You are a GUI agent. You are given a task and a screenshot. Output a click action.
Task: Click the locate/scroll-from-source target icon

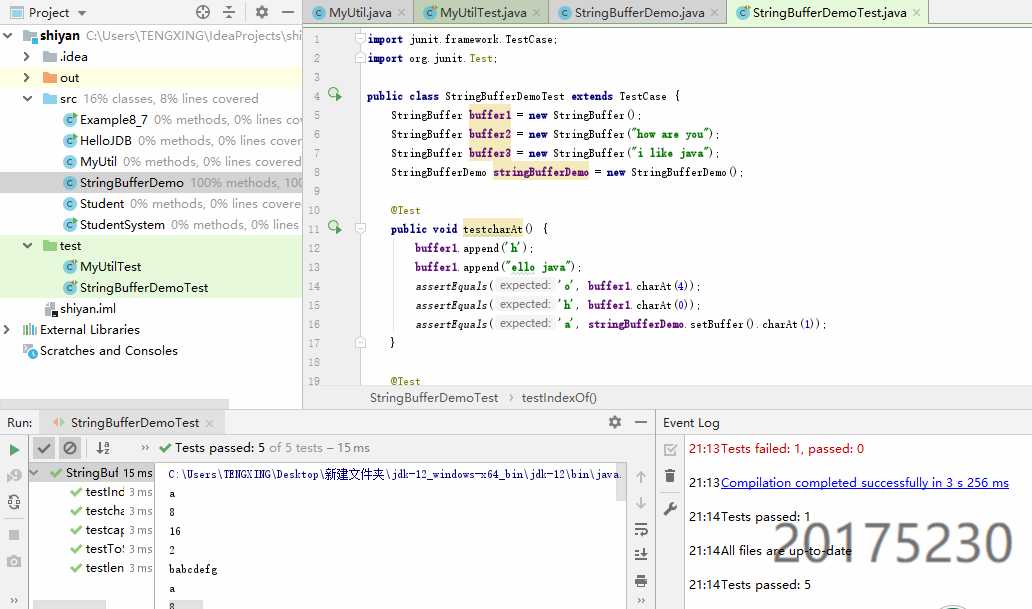point(203,13)
